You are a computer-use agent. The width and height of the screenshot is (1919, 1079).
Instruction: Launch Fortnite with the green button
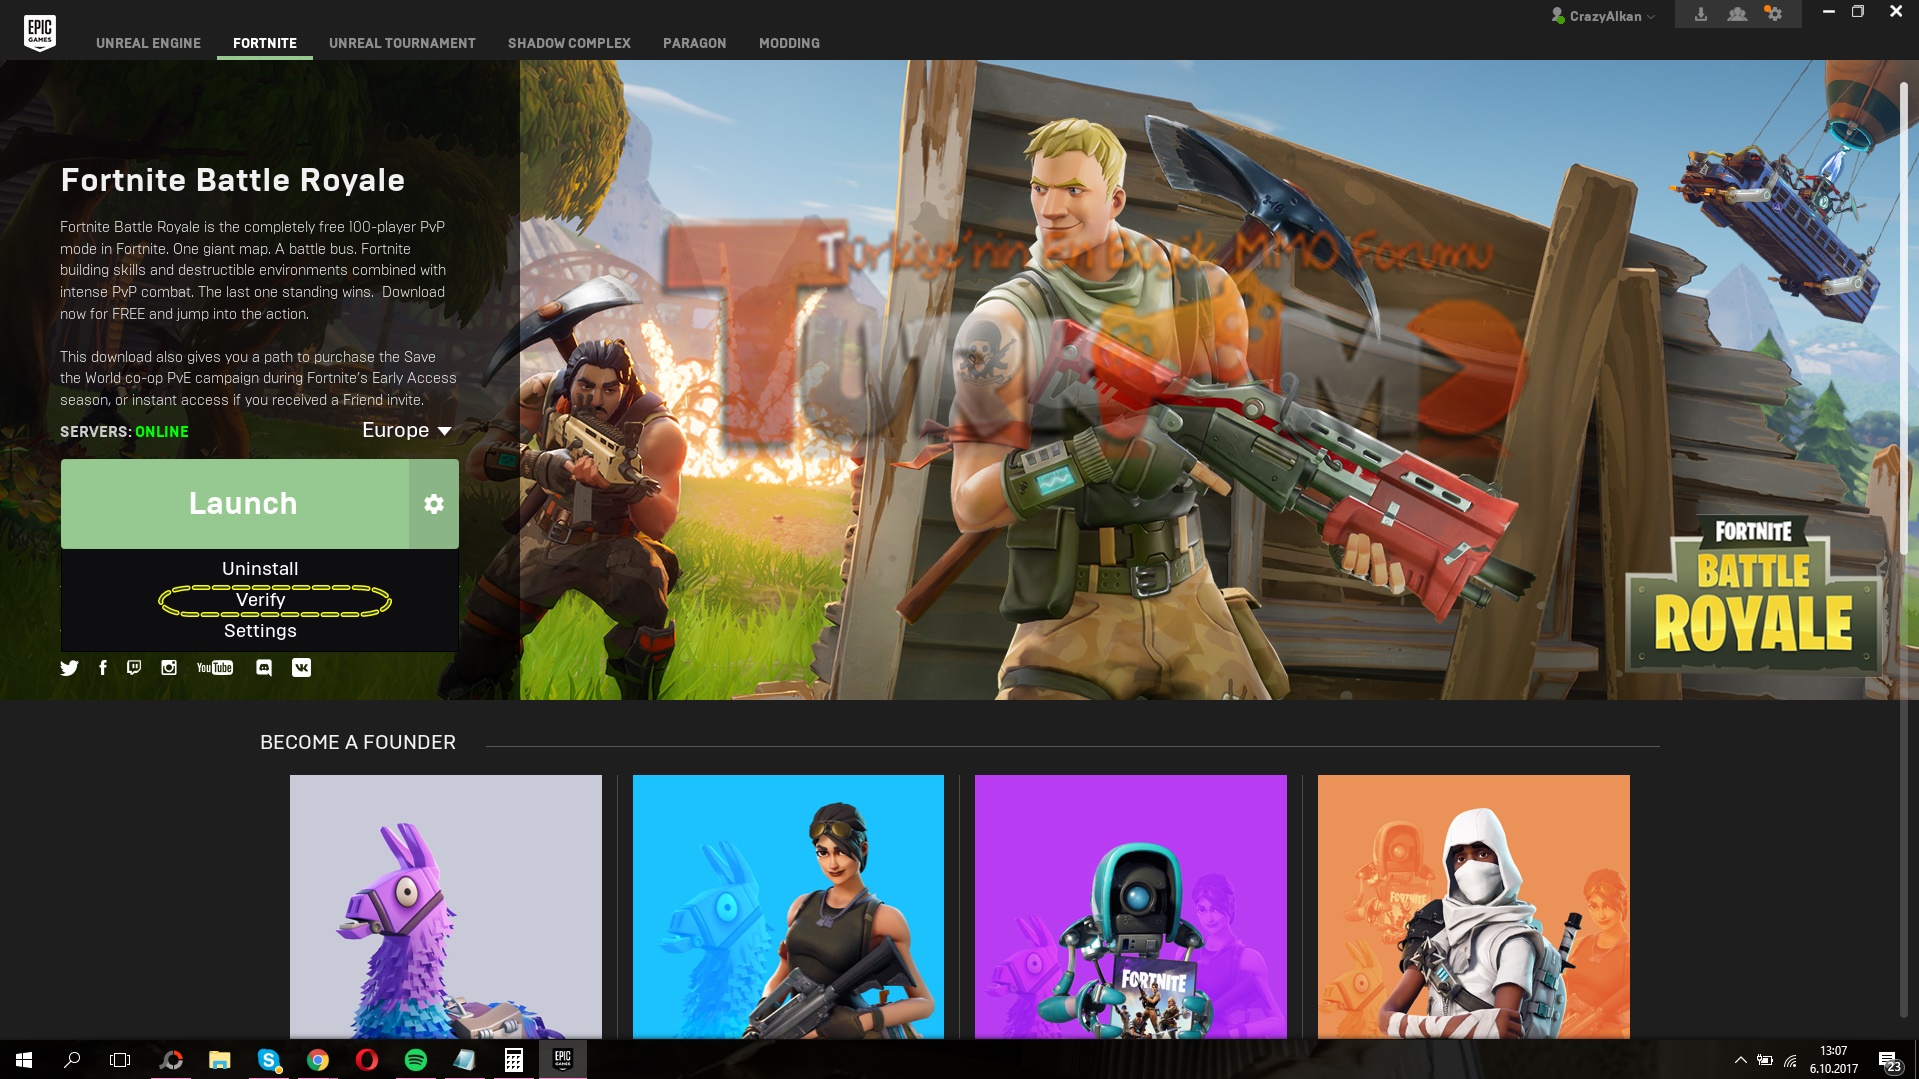click(x=235, y=504)
